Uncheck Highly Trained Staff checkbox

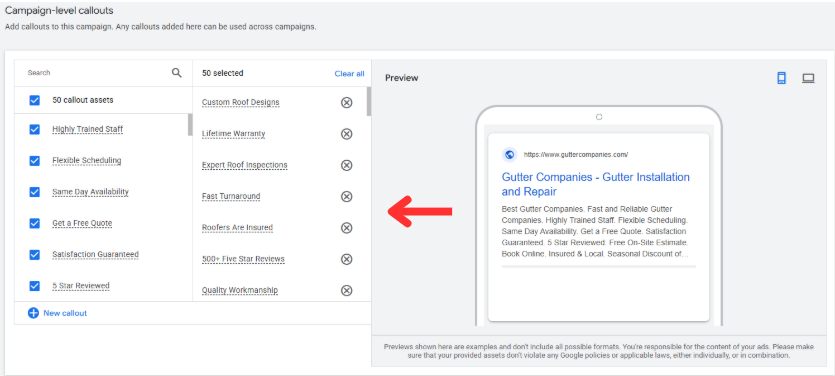[35, 129]
